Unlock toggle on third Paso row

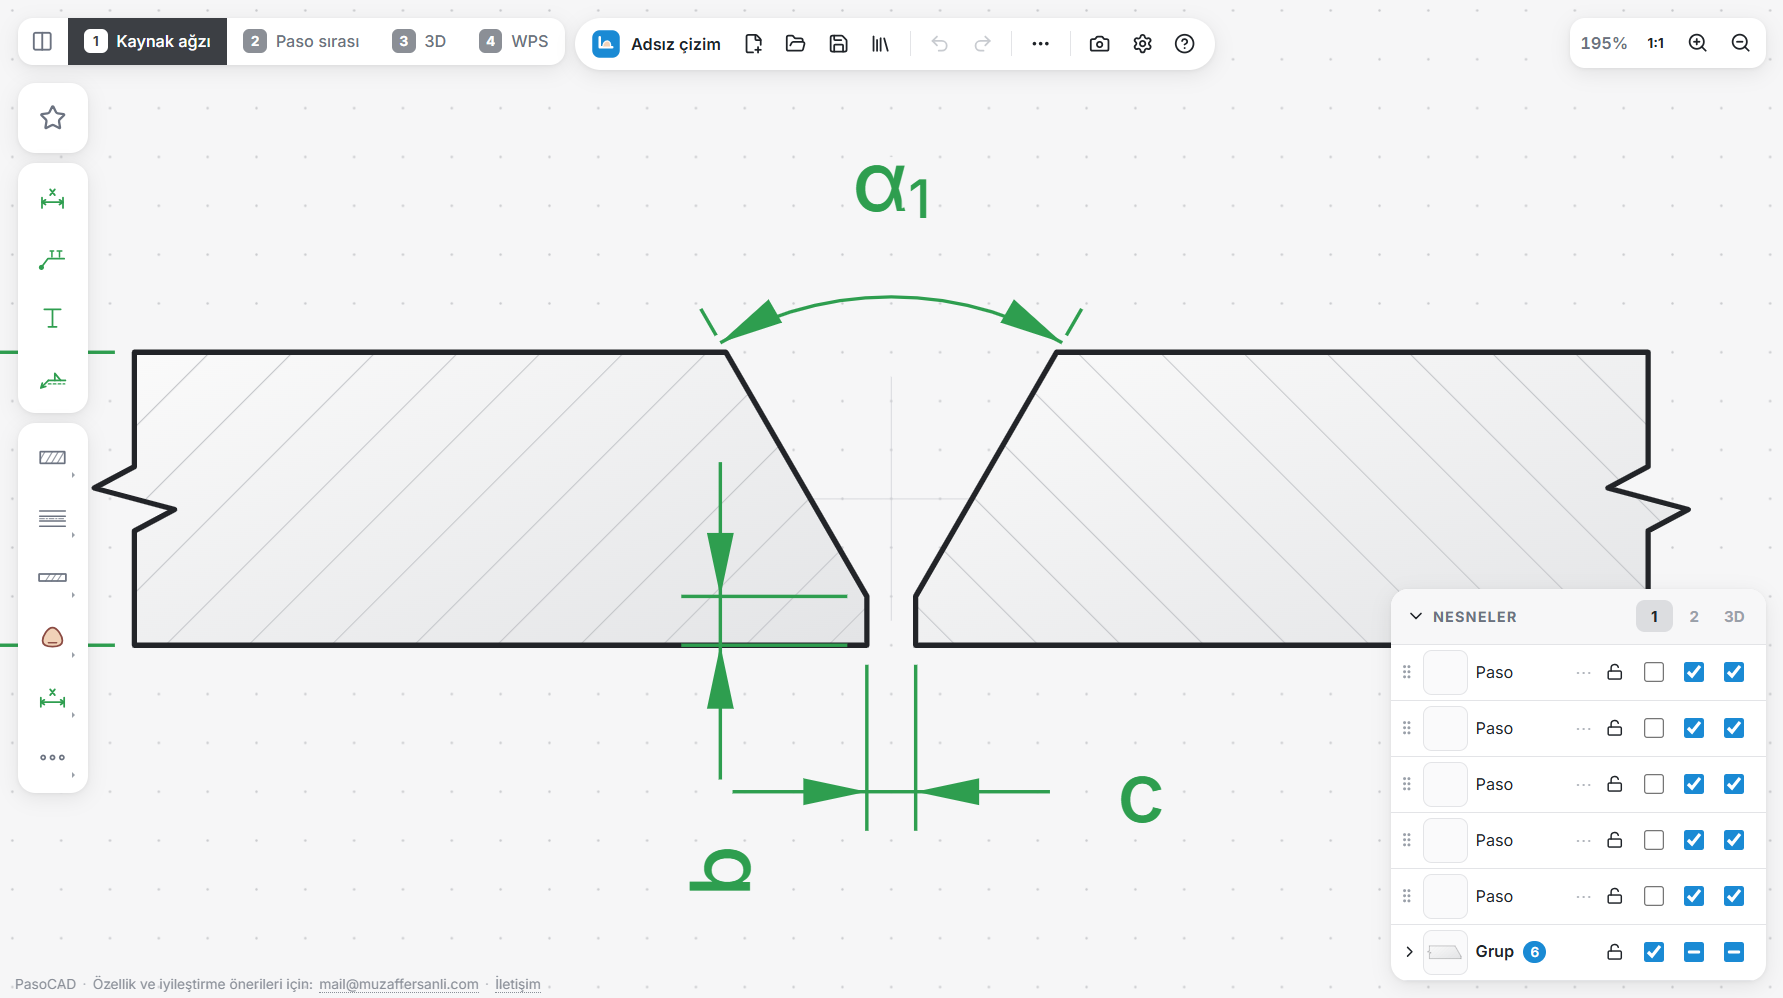tap(1614, 784)
